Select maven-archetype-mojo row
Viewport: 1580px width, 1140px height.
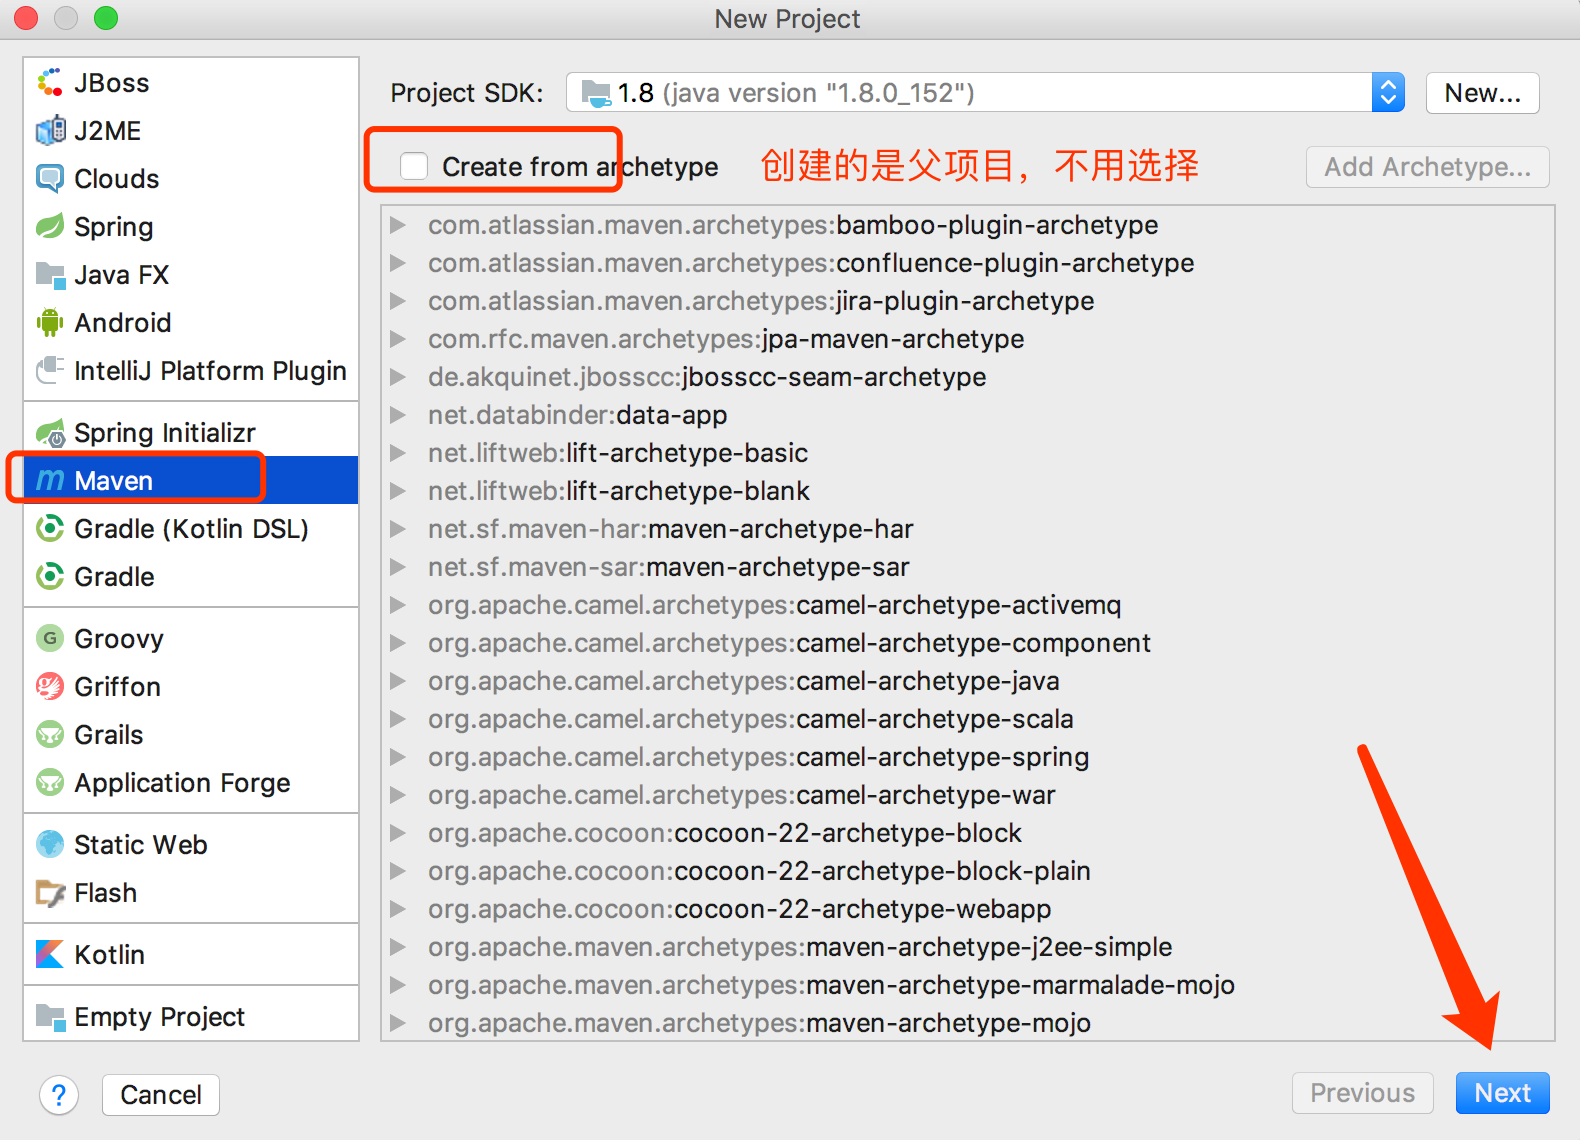(968, 1023)
